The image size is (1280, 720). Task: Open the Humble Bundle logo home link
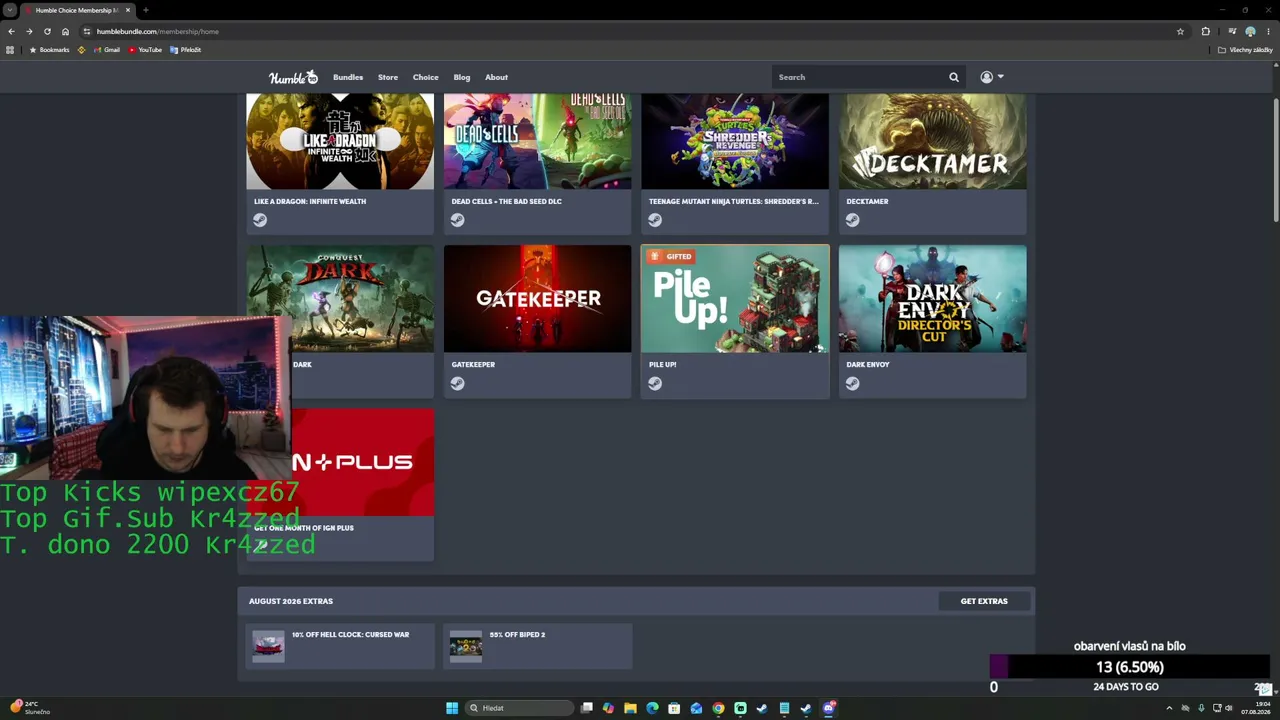[293, 77]
